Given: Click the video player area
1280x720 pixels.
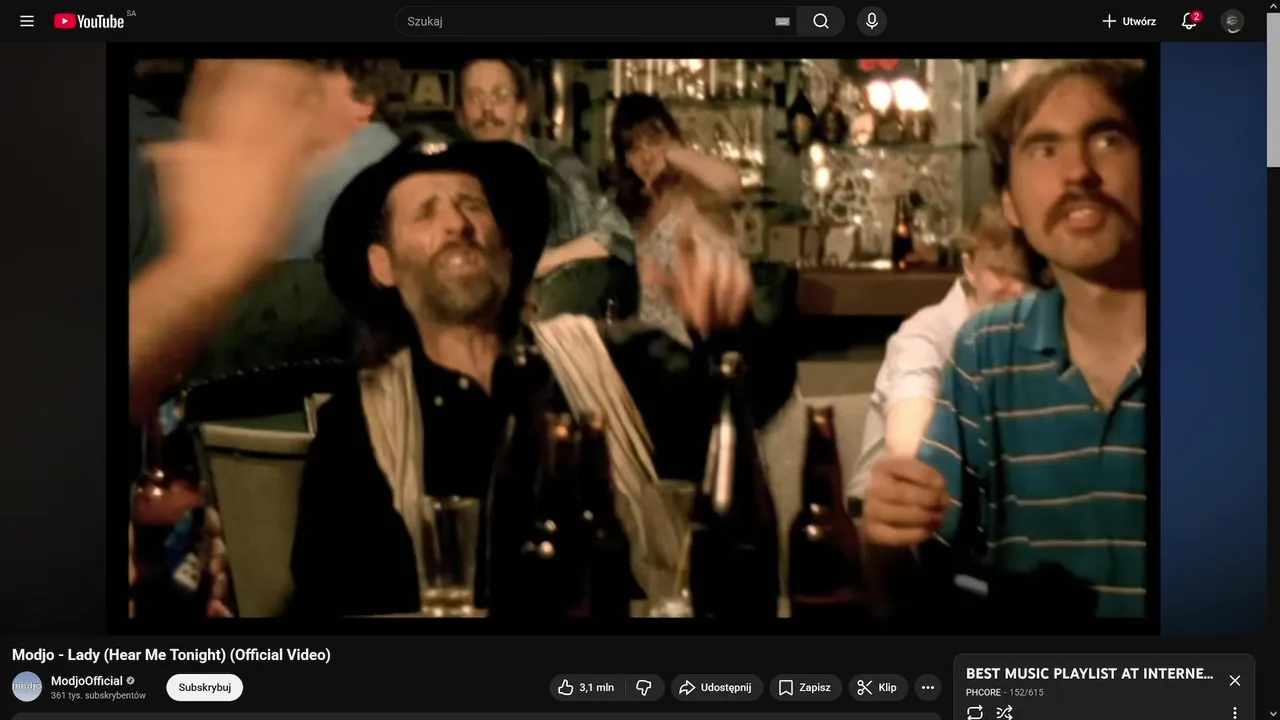Looking at the screenshot, I should click(x=633, y=338).
